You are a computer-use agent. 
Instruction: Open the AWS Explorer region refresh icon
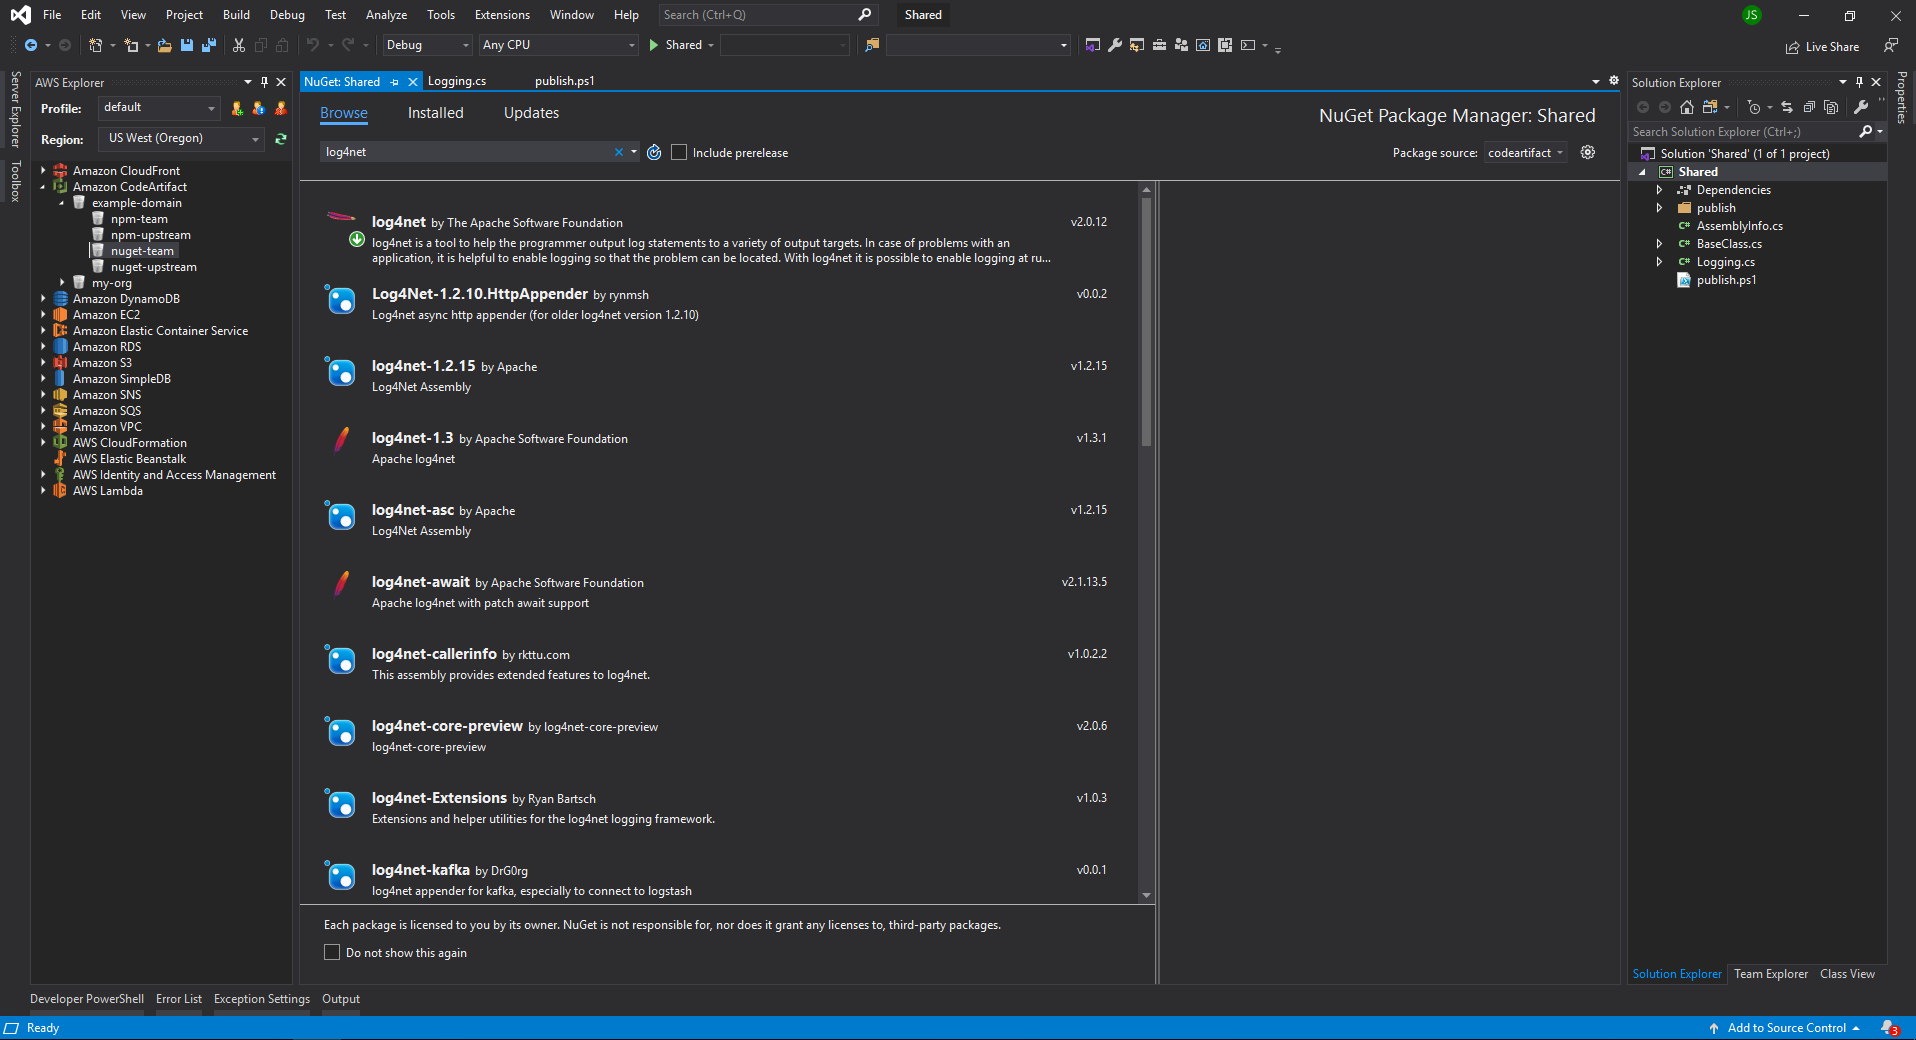[x=281, y=139]
